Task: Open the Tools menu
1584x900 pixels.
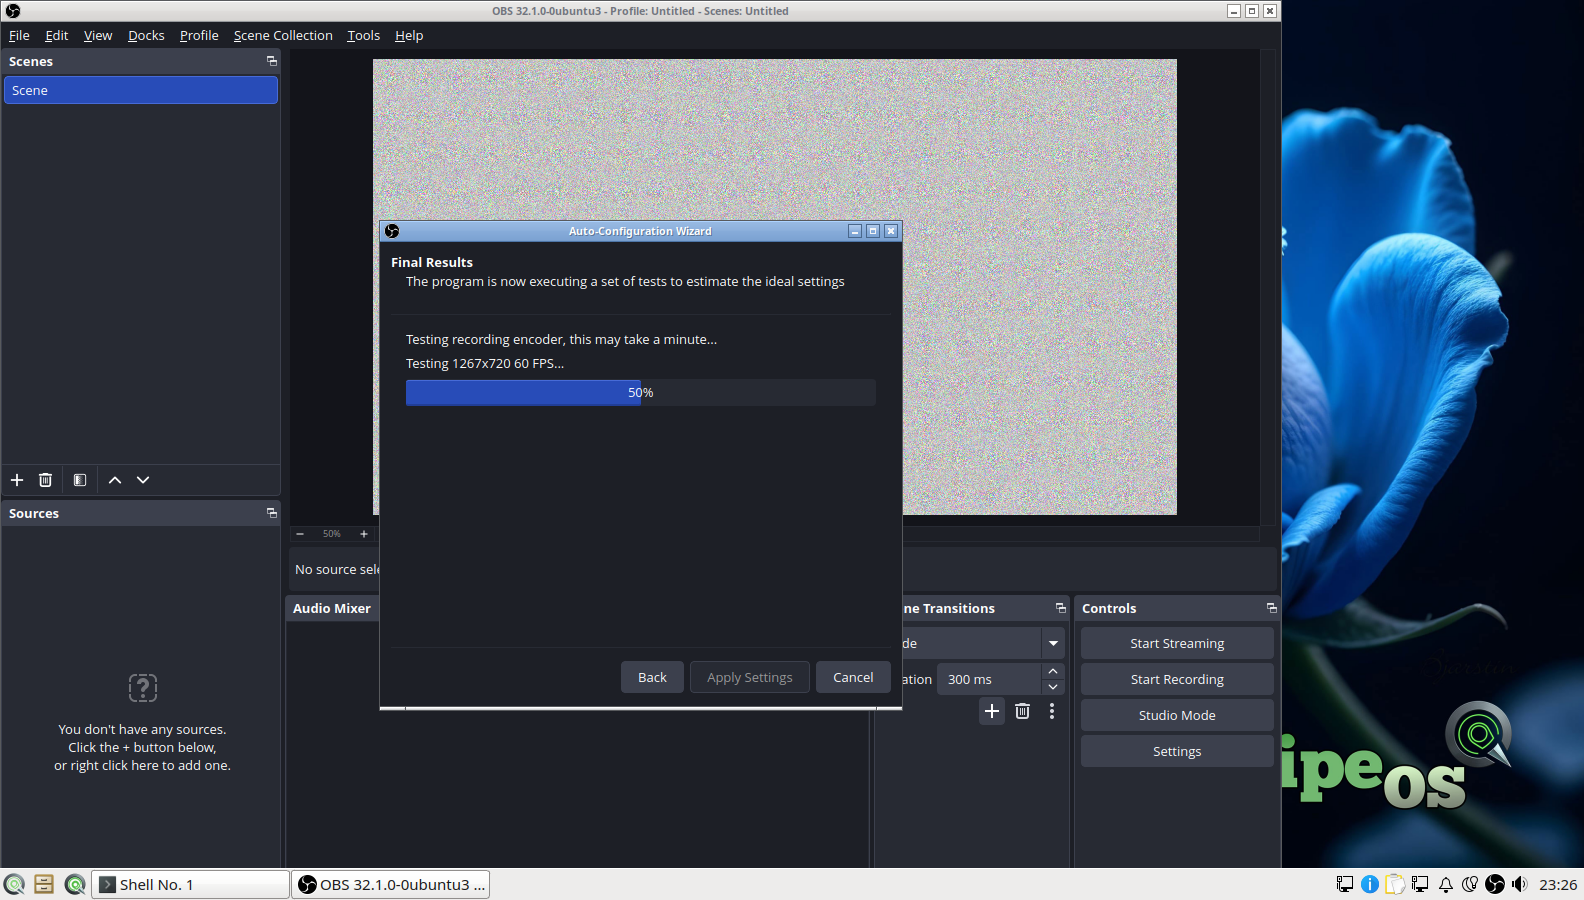Action: coord(364,35)
